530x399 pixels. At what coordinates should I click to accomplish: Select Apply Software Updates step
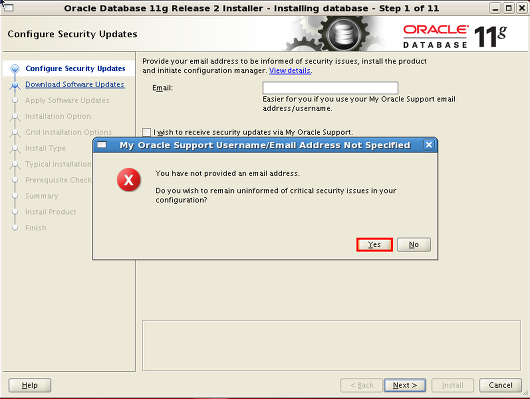[x=67, y=100]
